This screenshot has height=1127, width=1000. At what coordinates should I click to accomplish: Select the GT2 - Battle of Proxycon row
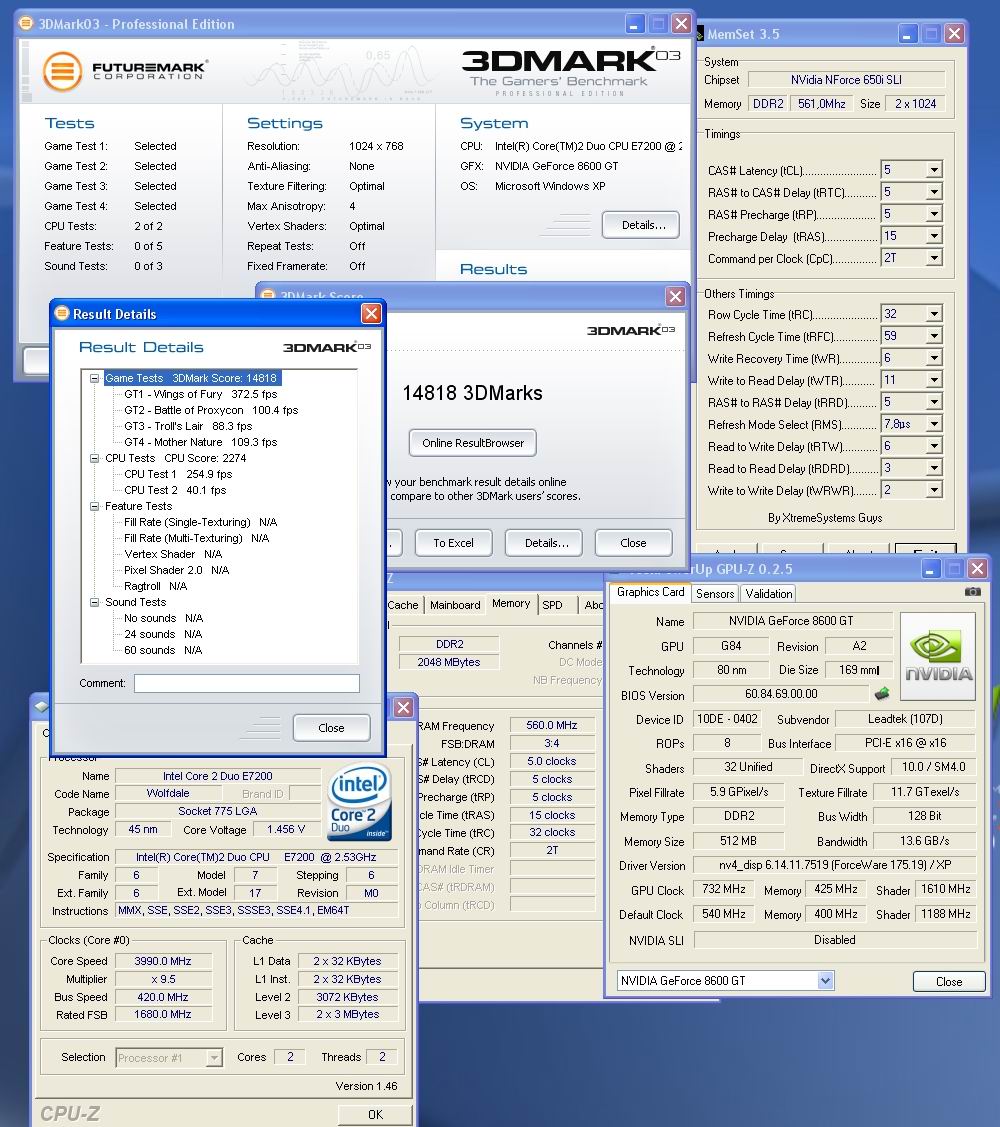[x=211, y=410]
